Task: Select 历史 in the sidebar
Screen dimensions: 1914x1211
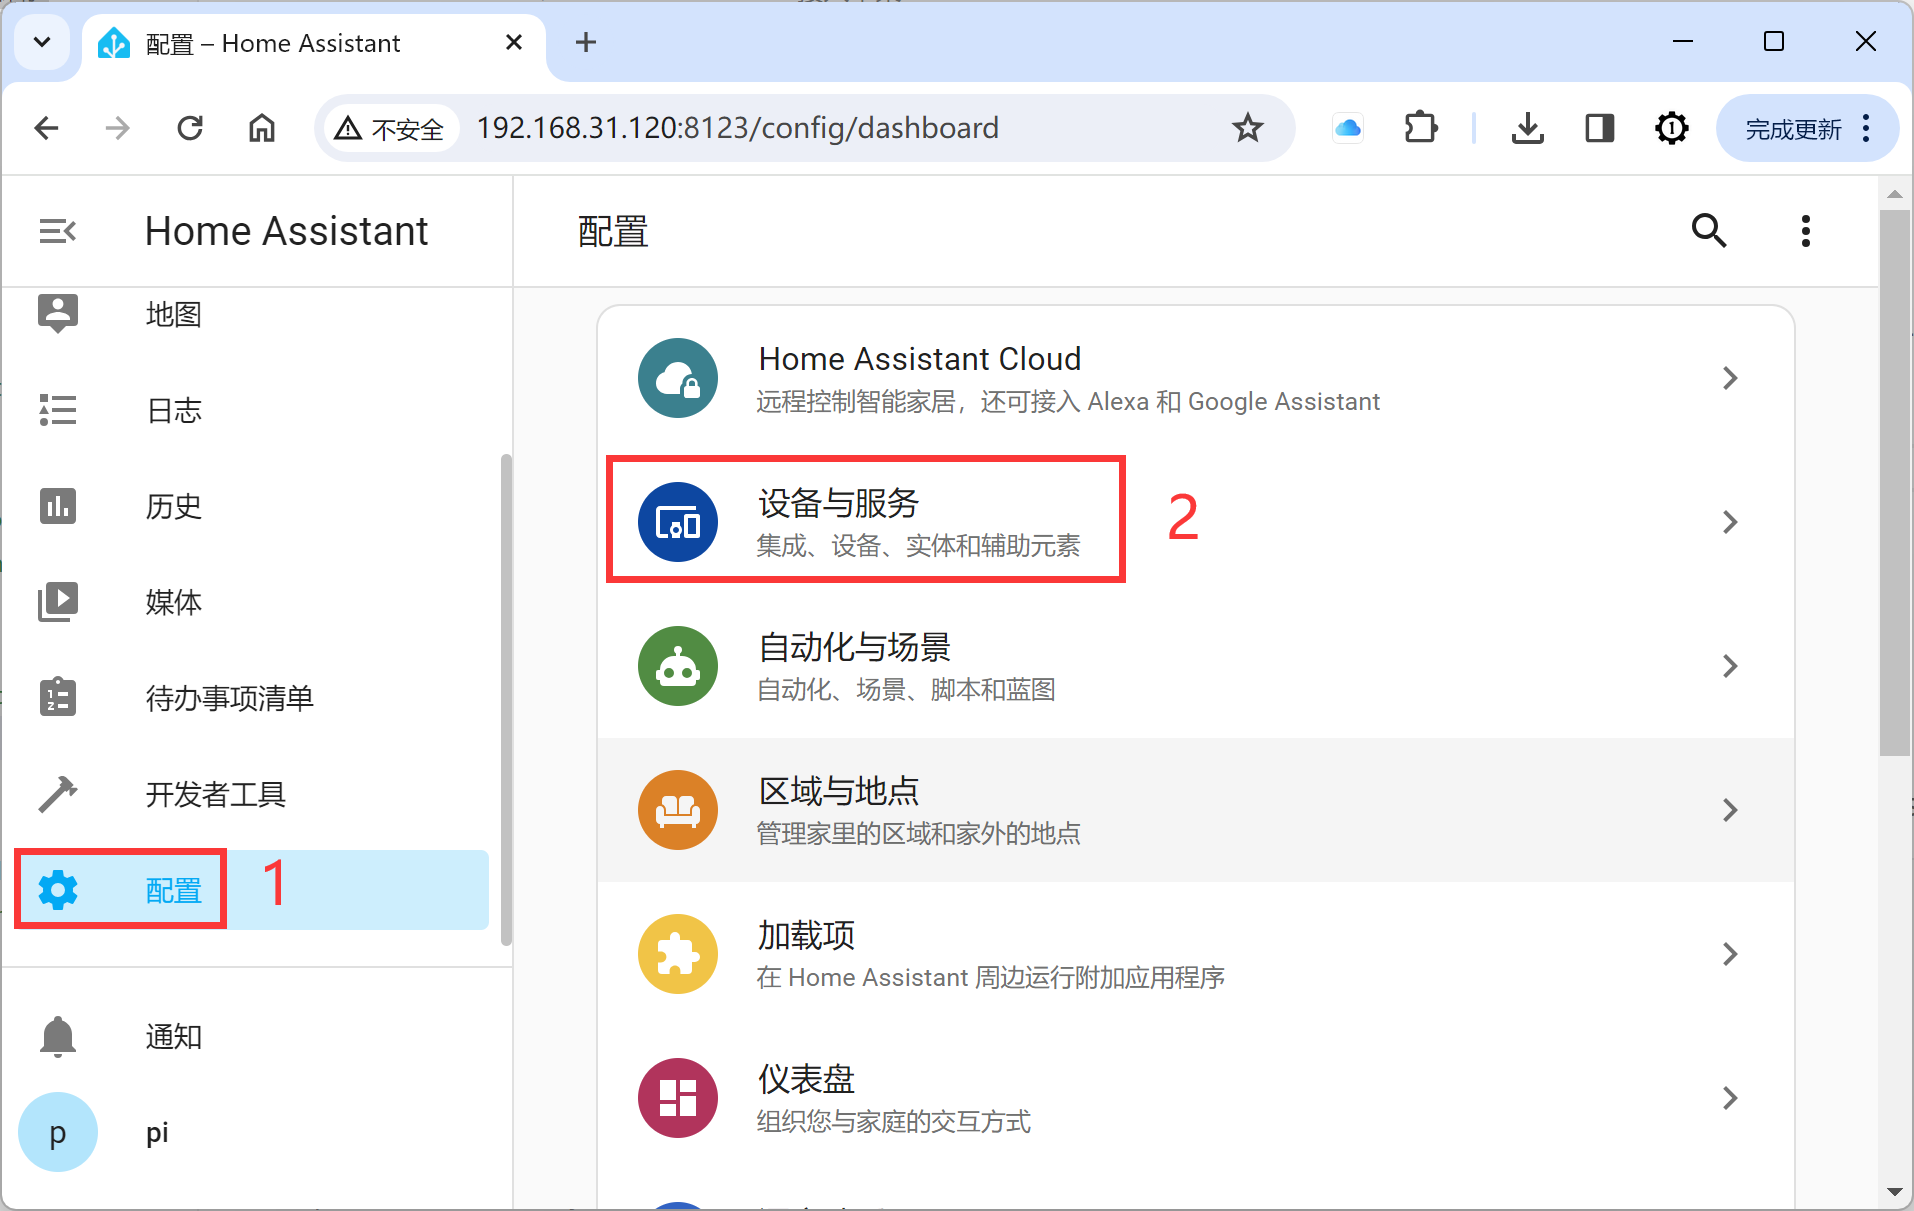Action: click(173, 506)
